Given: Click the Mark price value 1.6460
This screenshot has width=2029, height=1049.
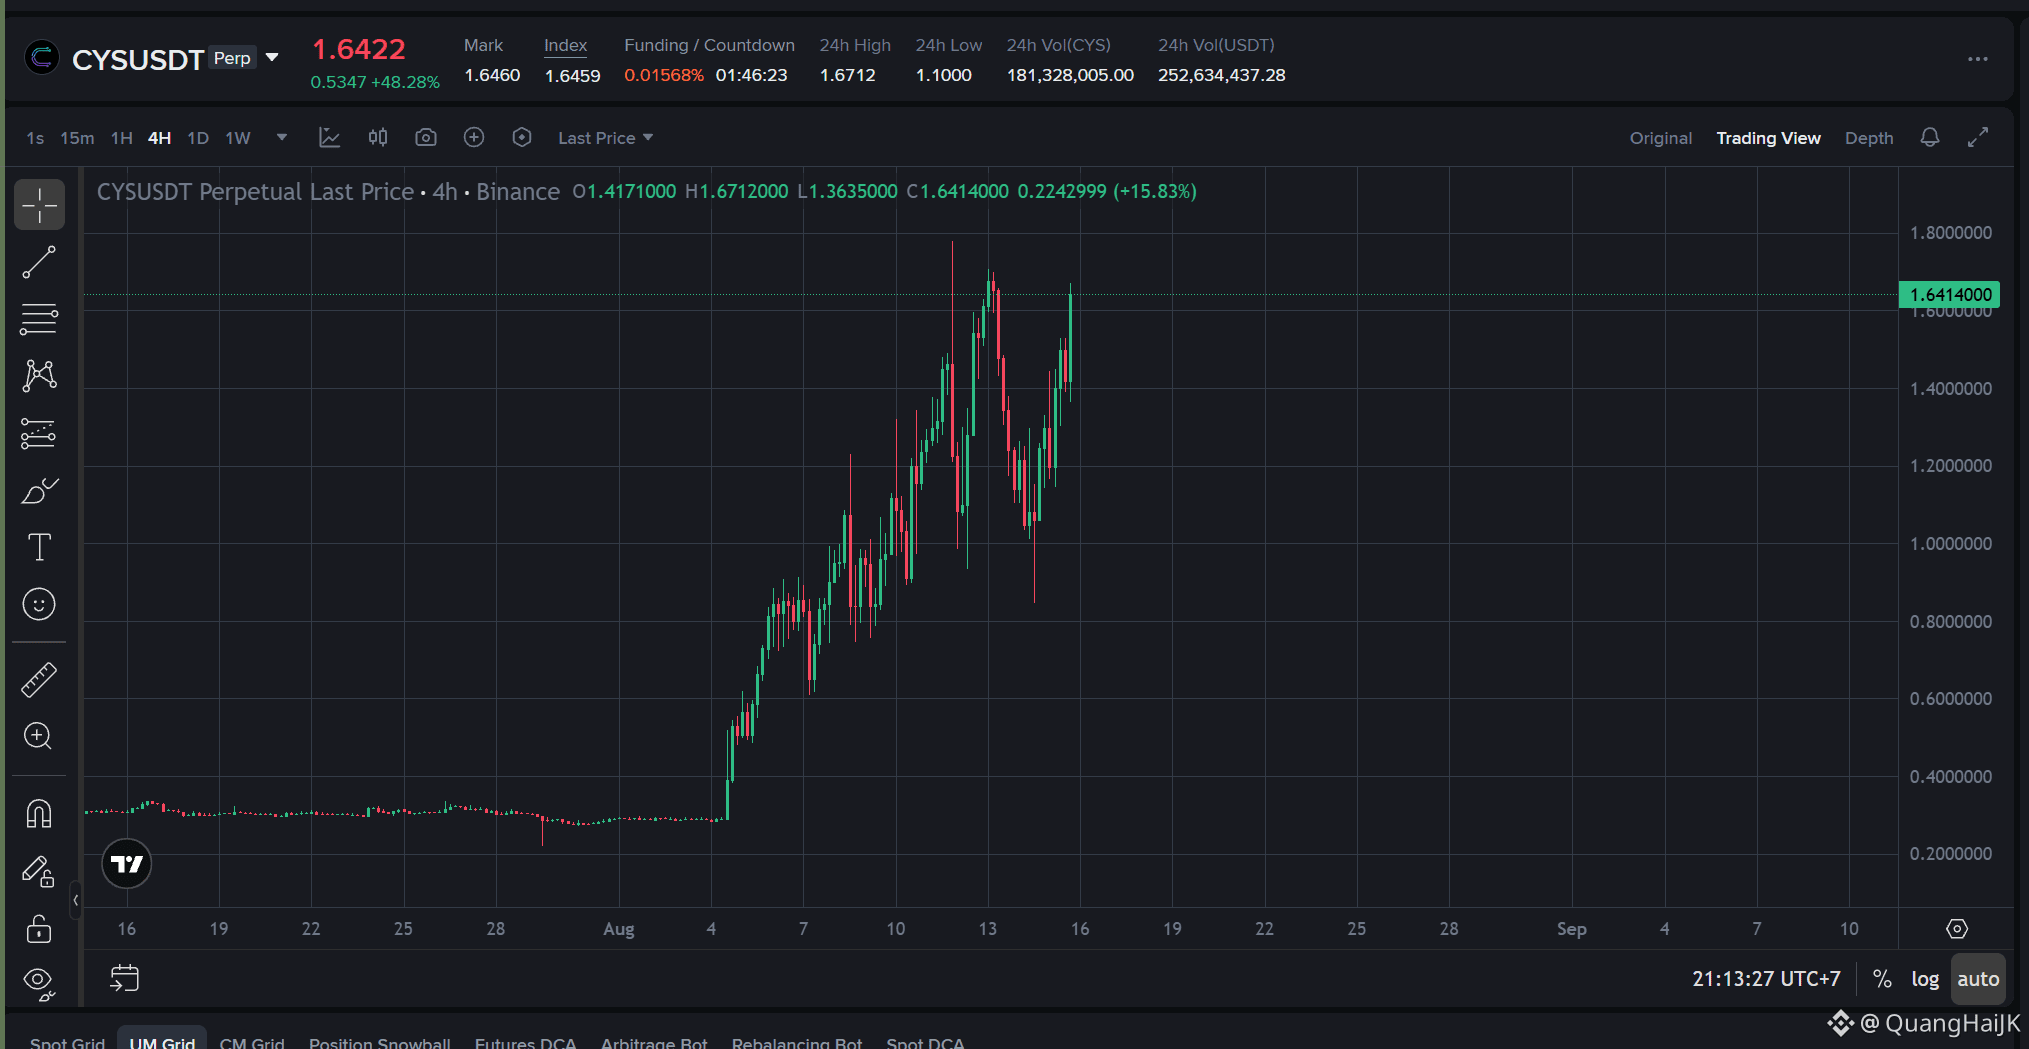Looking at the screenshot, I should point(492,75).
